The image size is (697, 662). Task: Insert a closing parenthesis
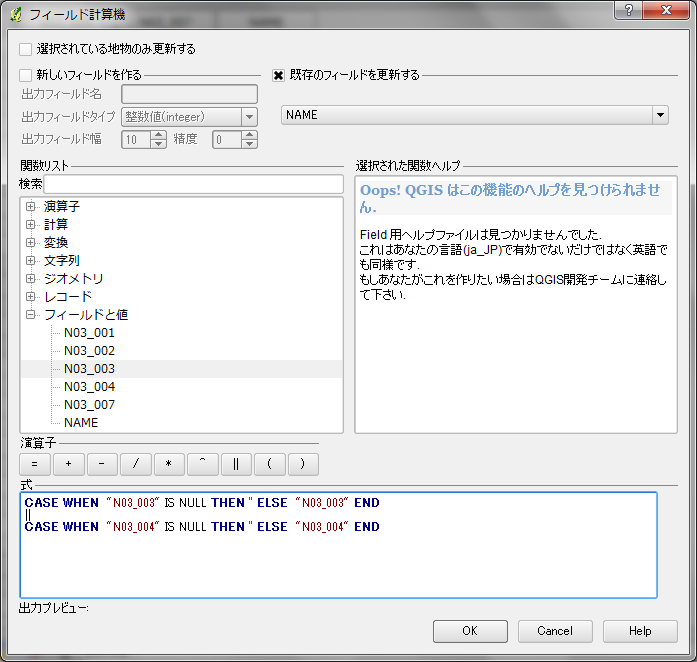point(303,464)
